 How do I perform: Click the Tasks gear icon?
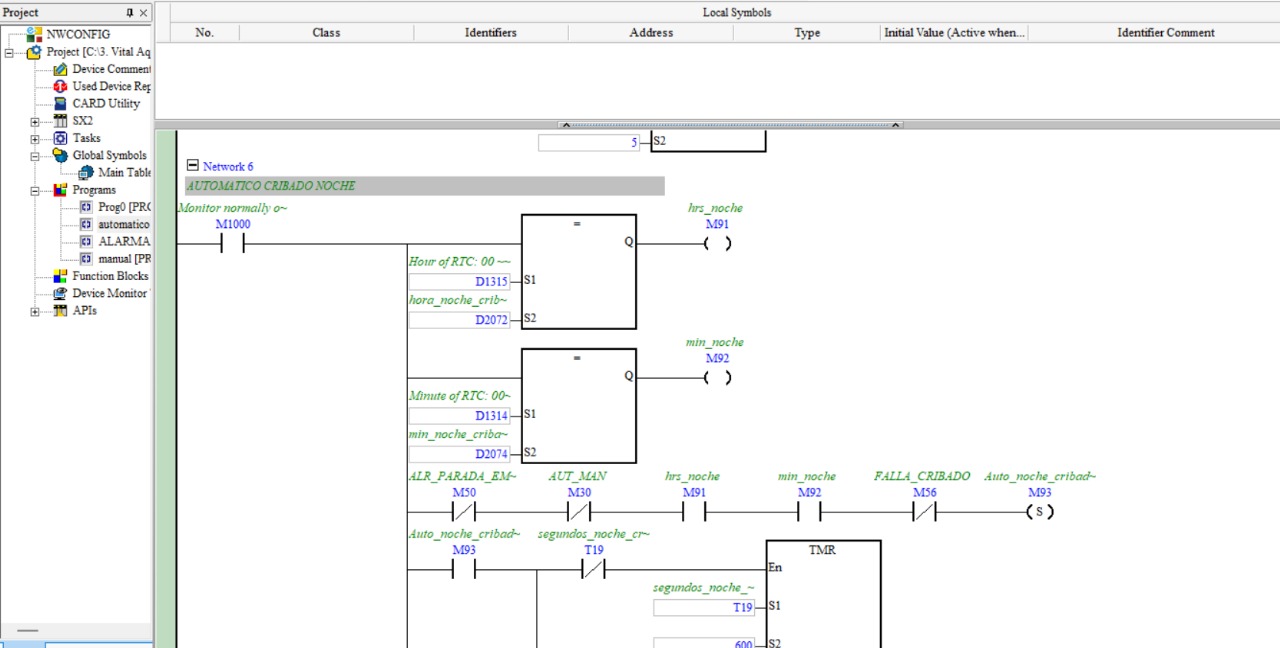point(60,138)
